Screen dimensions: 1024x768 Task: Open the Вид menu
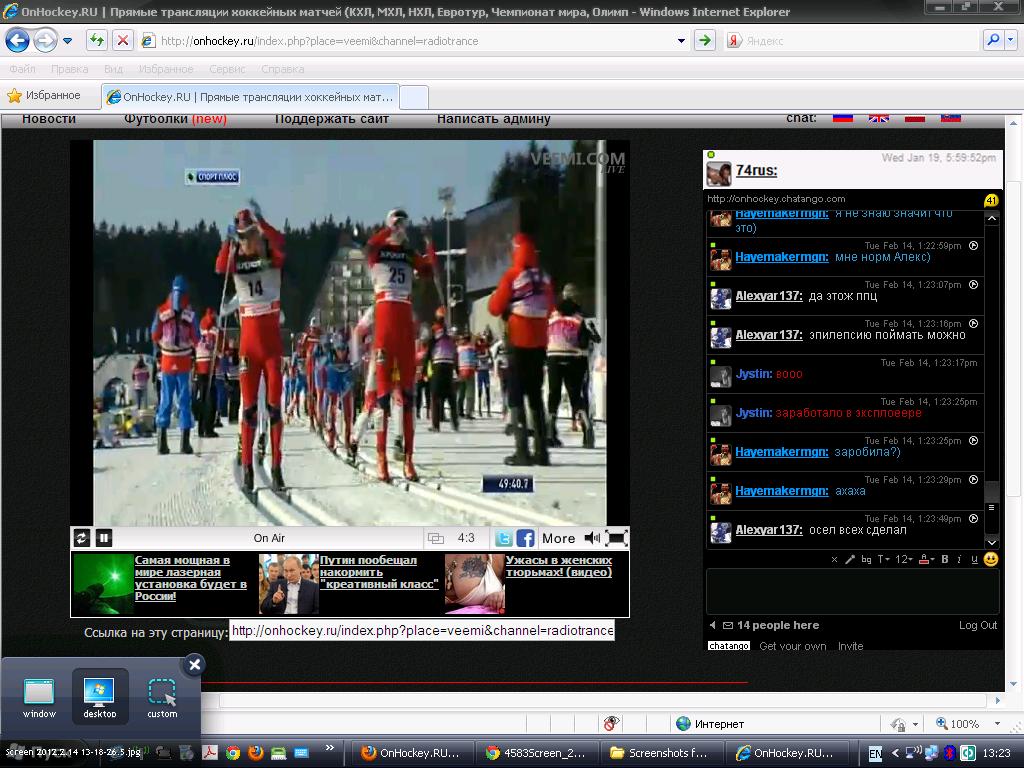[113, 69]
